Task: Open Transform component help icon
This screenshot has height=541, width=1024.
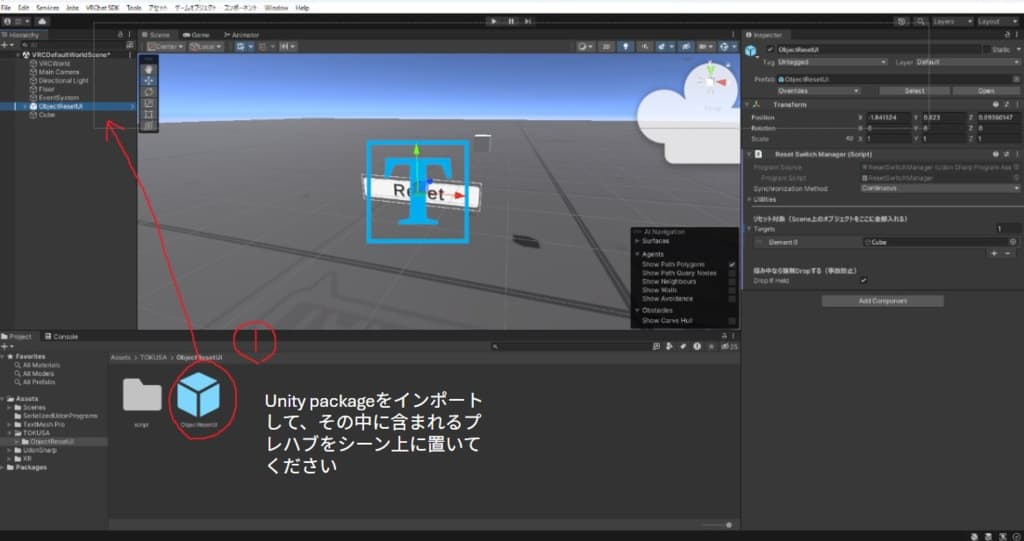Action: pyautogui.click(x=996, y=105)
